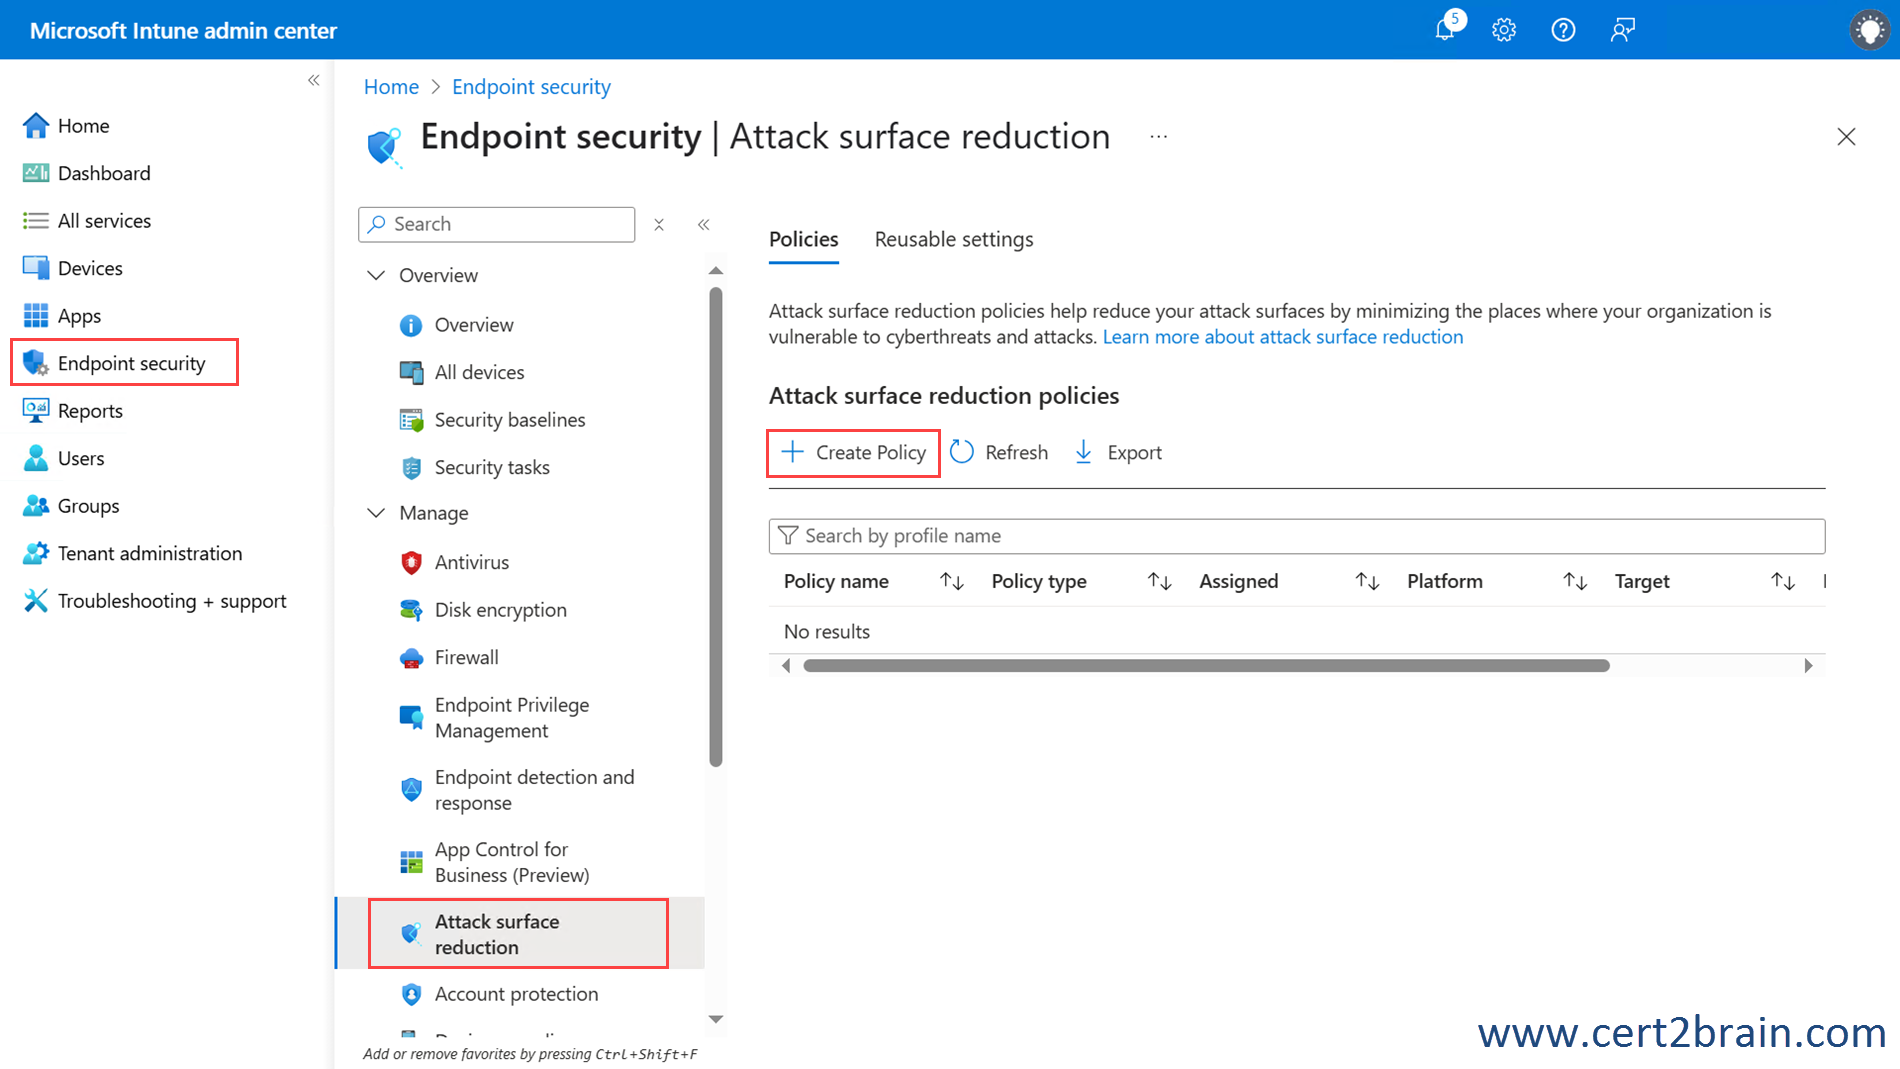This screenshot has width=1900, height=1069.
Task: Click the table scrollbar left arrow
Action: (786, 666)
